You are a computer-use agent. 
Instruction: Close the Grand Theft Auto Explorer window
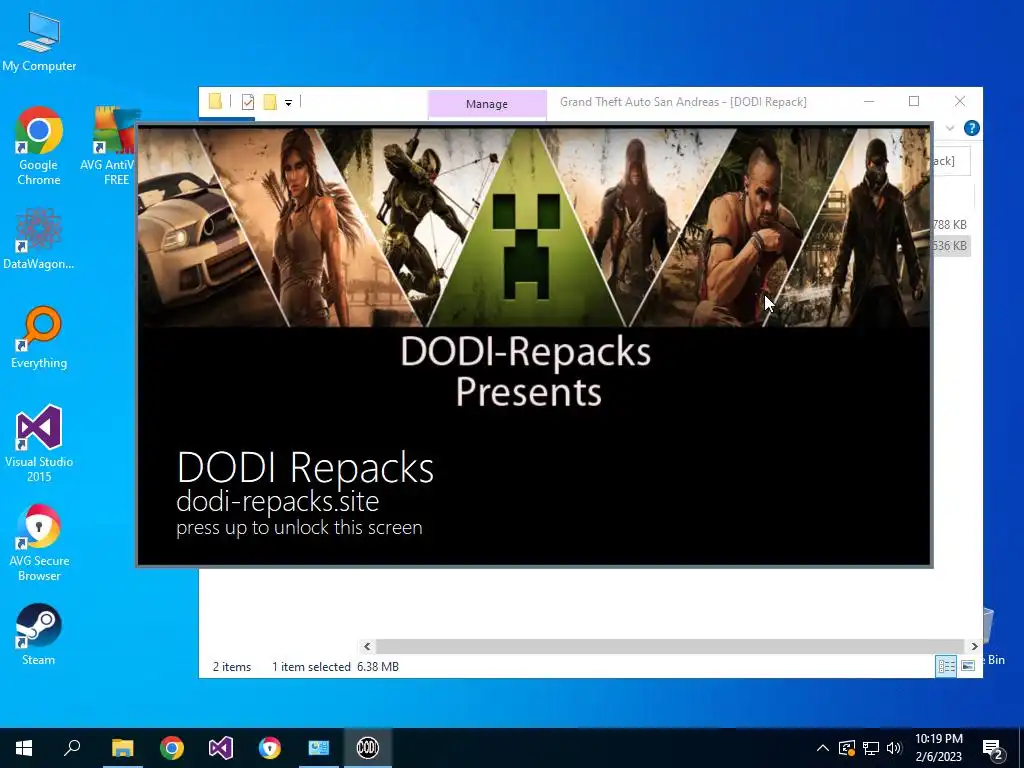[959, 101]
